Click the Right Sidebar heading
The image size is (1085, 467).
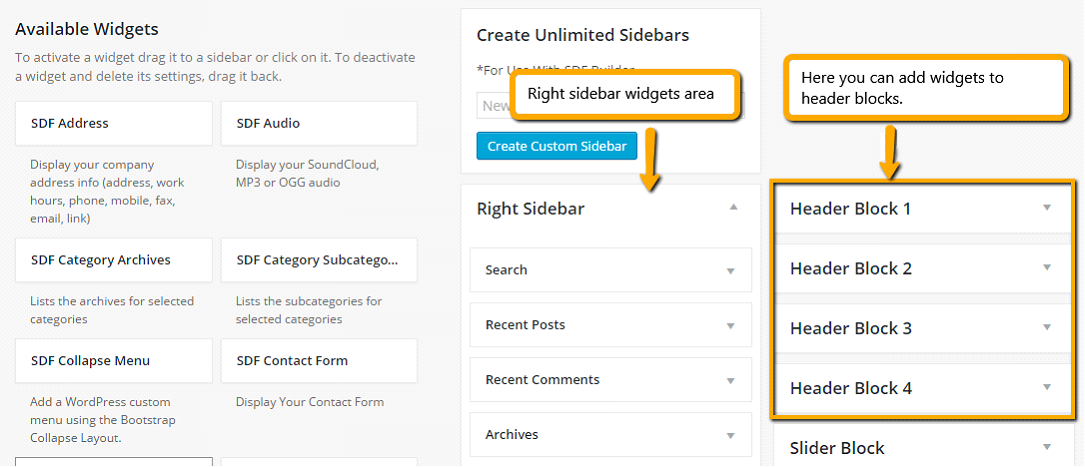point(530,208)
